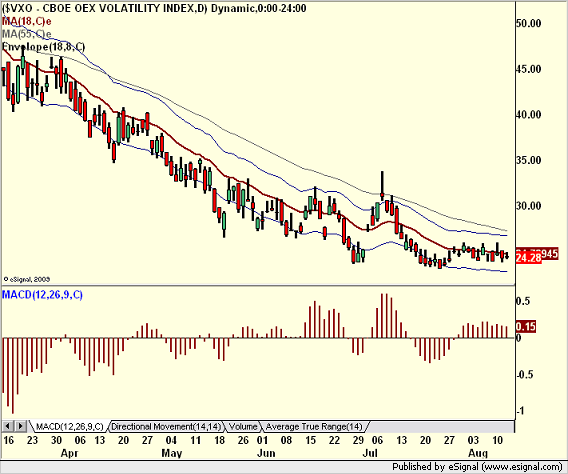Click the May month label on time axis

(172, 453)
